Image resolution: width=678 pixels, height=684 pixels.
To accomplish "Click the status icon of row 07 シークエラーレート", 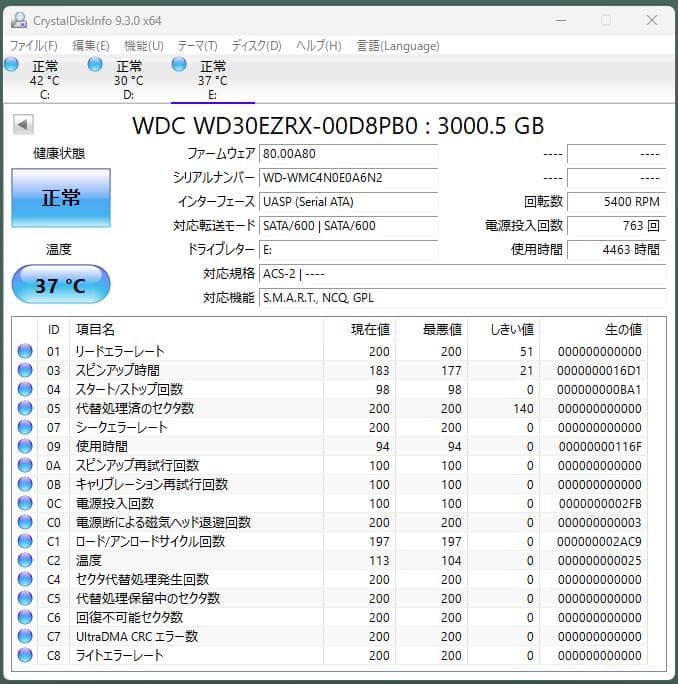I will tap(25, 427).
